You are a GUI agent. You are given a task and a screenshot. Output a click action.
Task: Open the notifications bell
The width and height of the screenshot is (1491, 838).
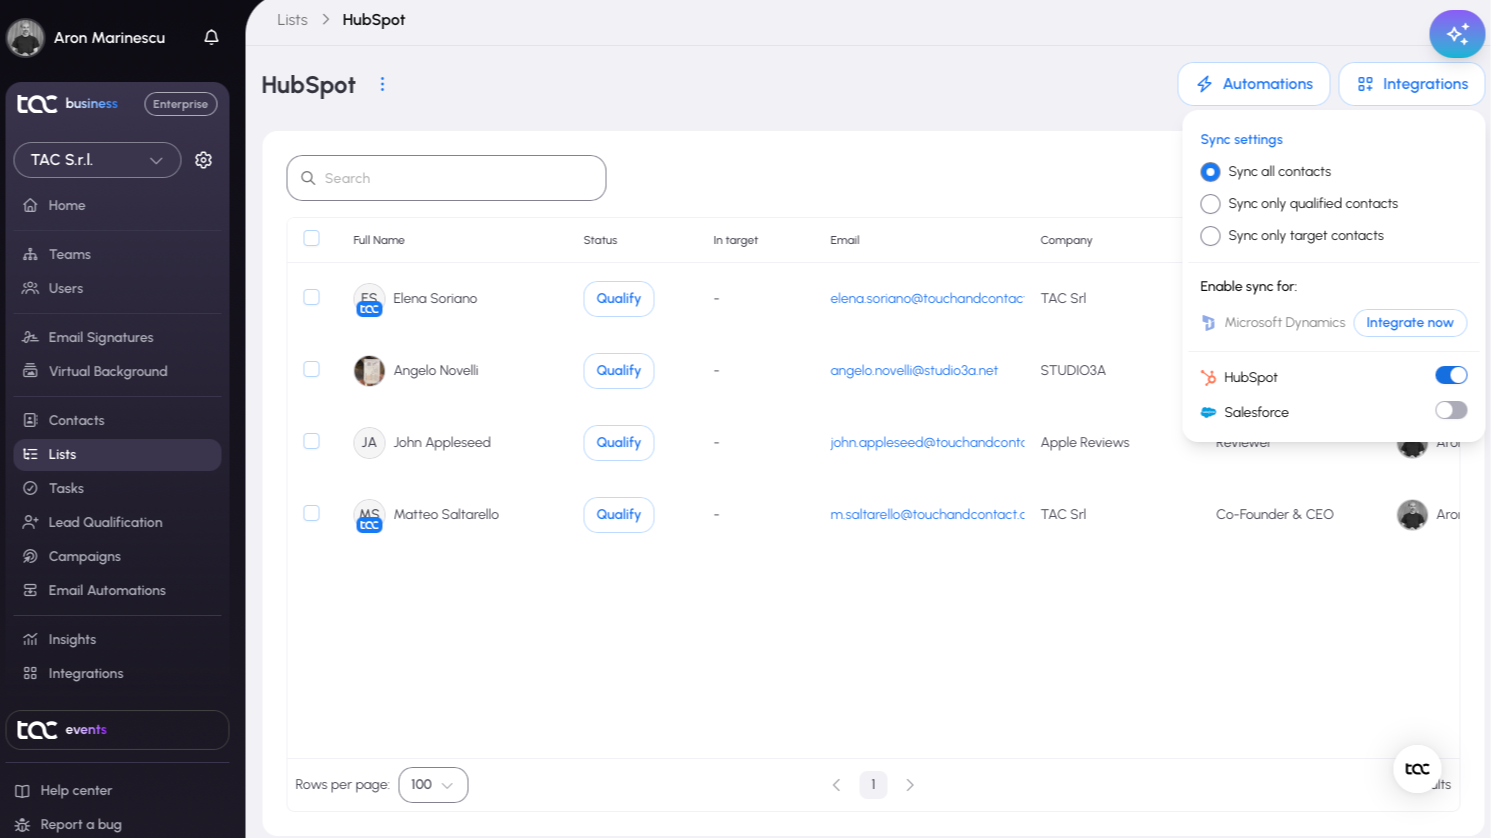(211, 37)
